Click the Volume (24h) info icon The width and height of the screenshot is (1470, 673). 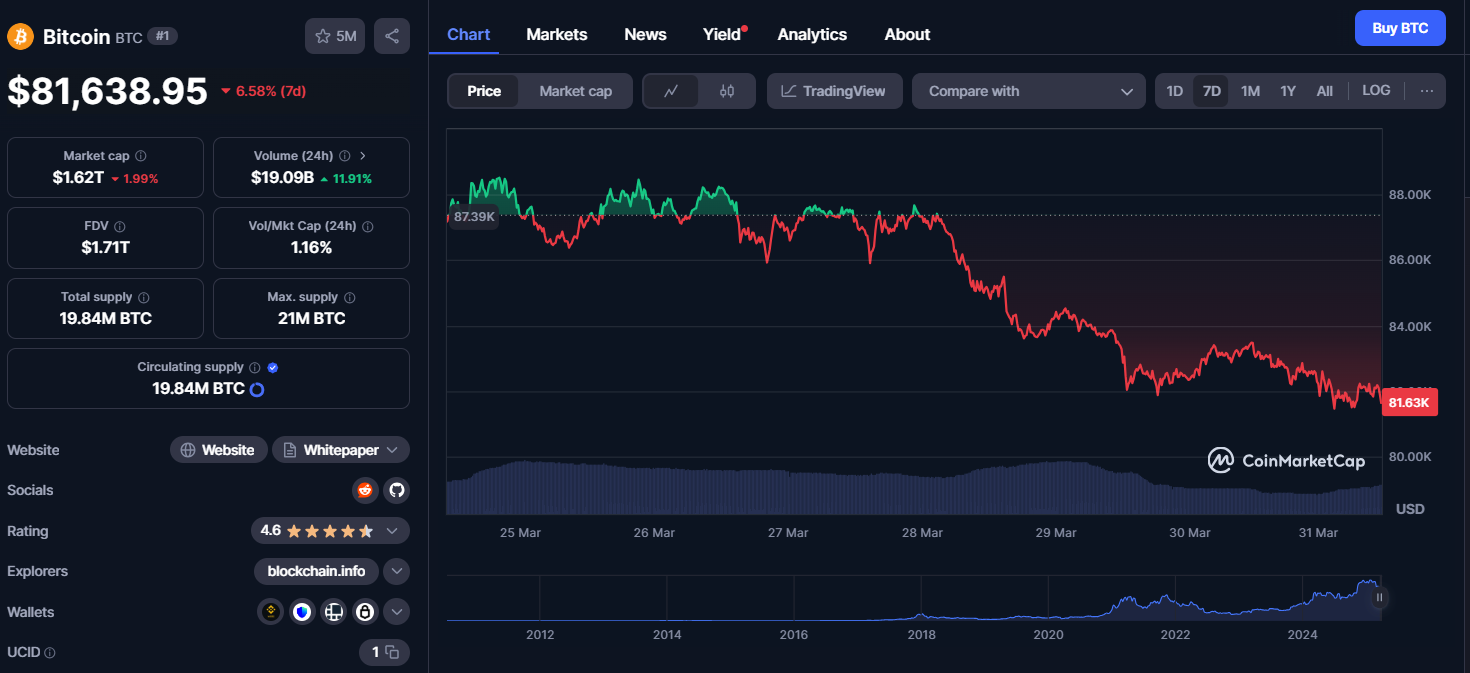(345, 156)
